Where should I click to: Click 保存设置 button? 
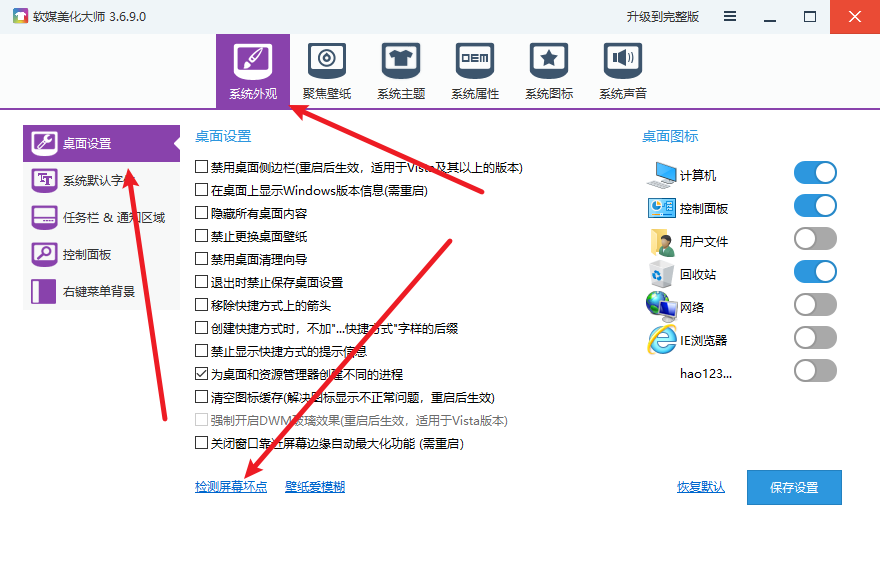pos(794,487)
